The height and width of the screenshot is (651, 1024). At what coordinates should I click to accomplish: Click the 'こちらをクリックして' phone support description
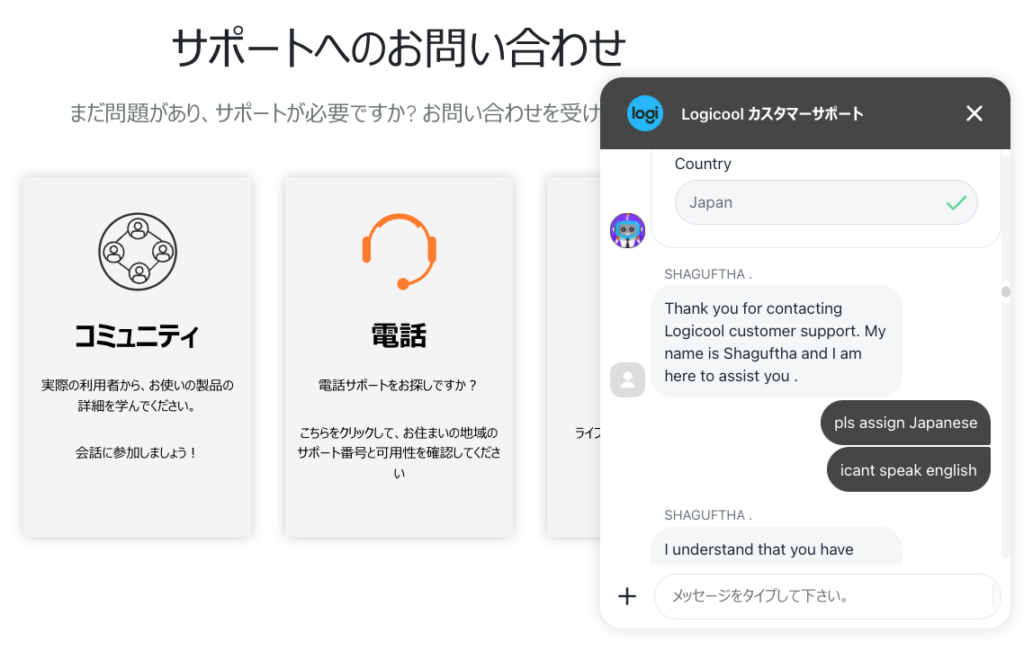(399, 453)
